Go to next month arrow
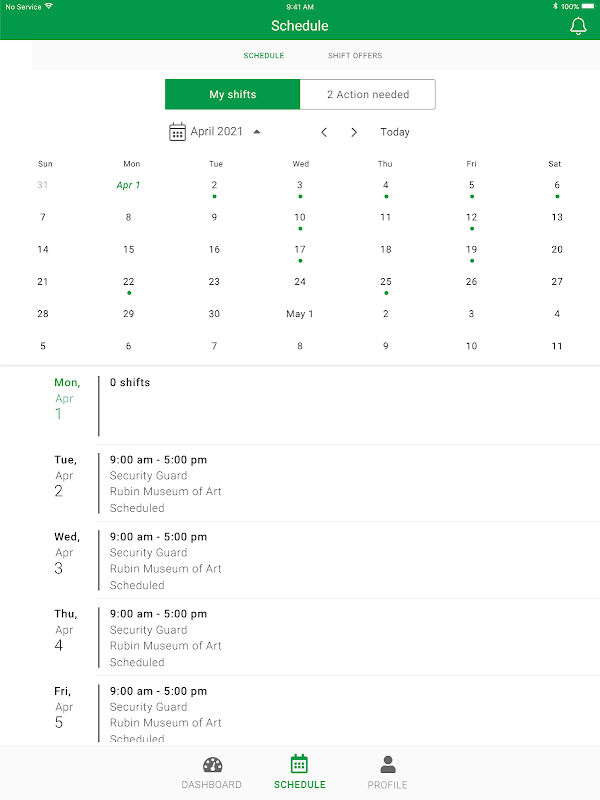The width and height of the screenshot is (600, 800). [x=354, y=132]
